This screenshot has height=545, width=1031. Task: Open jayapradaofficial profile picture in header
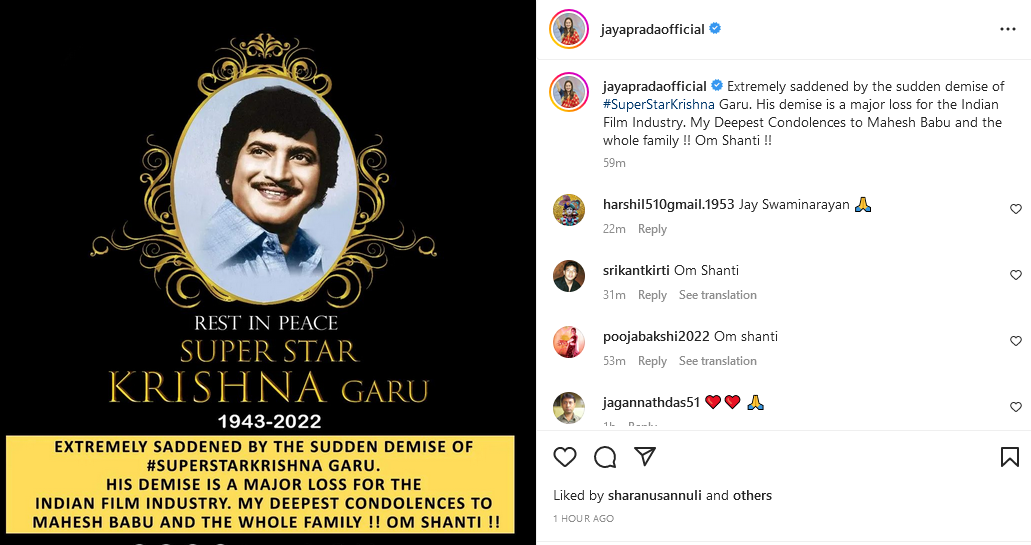[569, 30]
